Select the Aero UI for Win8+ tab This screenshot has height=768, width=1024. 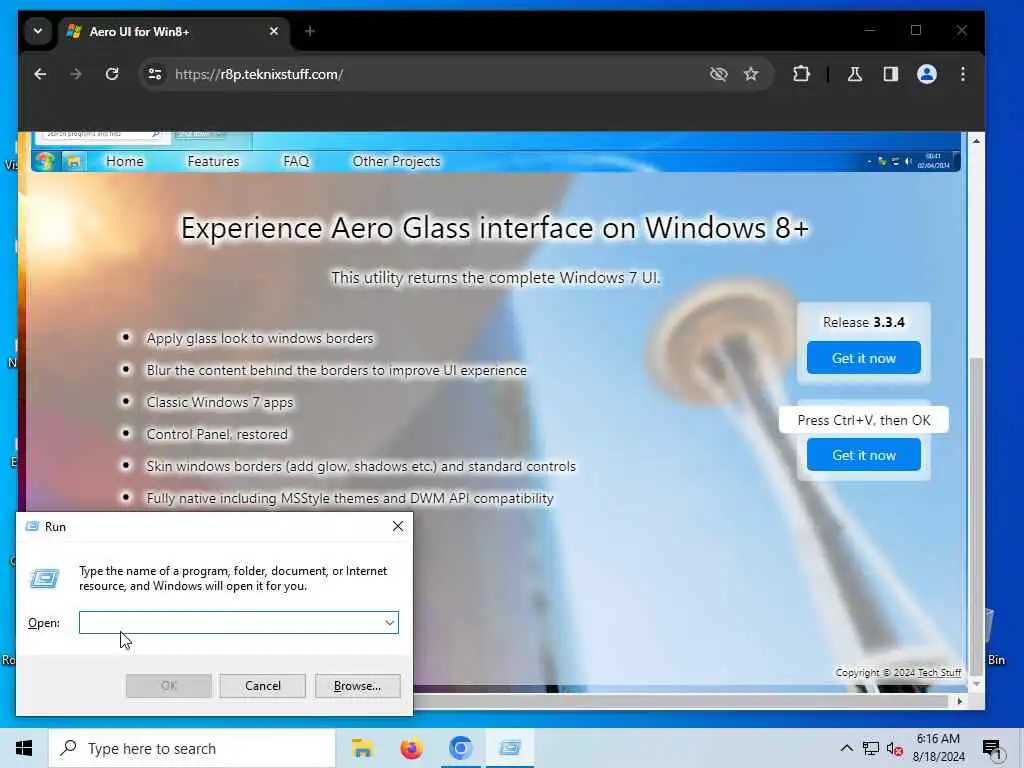[174, 32]
